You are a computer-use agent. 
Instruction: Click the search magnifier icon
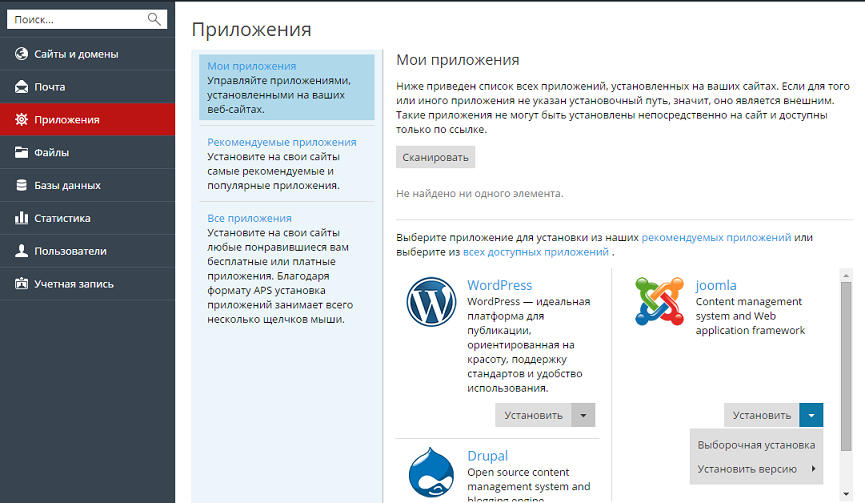click(x=154, y=19)
